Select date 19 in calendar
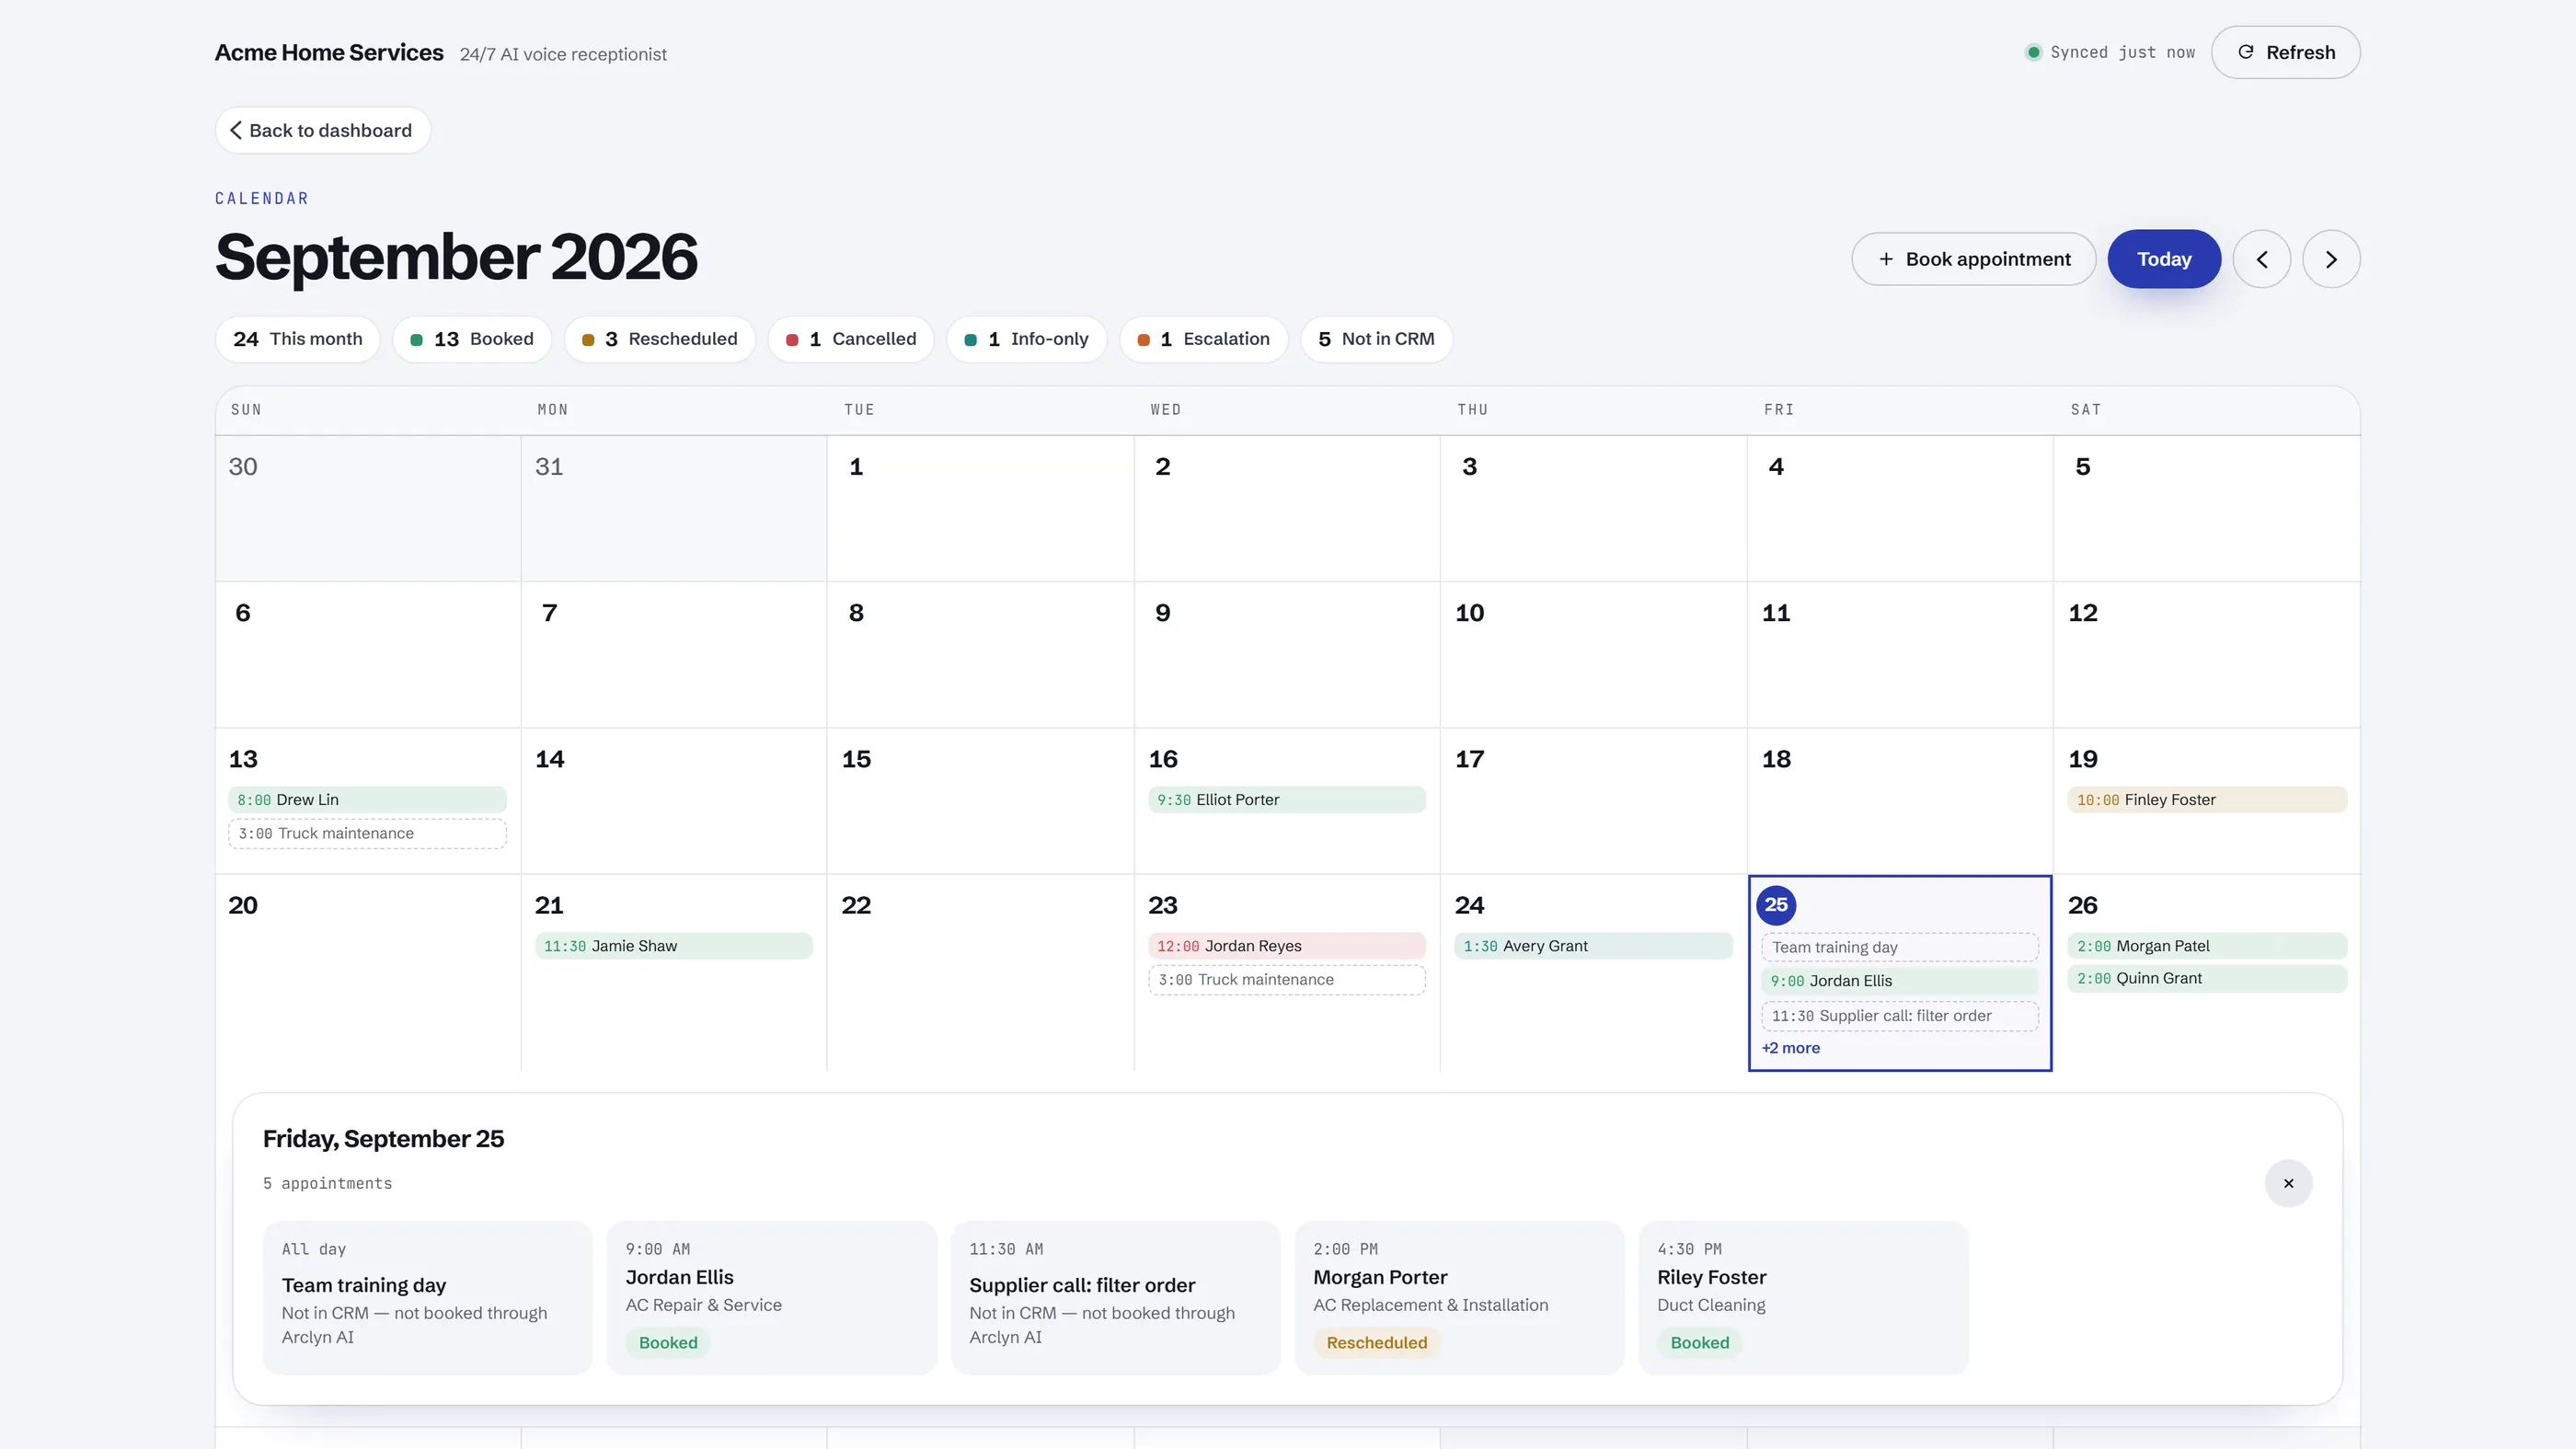2576x1449 pixels. click(2083, 759)
